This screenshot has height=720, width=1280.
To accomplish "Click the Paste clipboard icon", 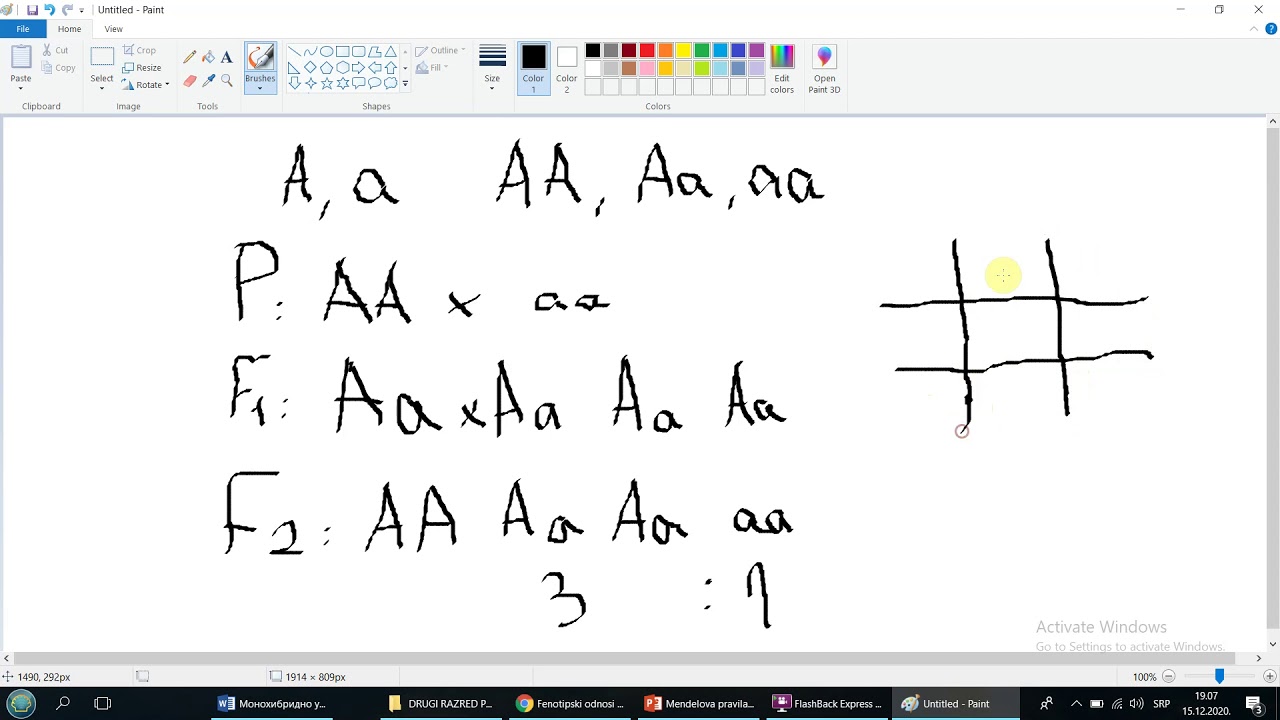I will [20, 57].
